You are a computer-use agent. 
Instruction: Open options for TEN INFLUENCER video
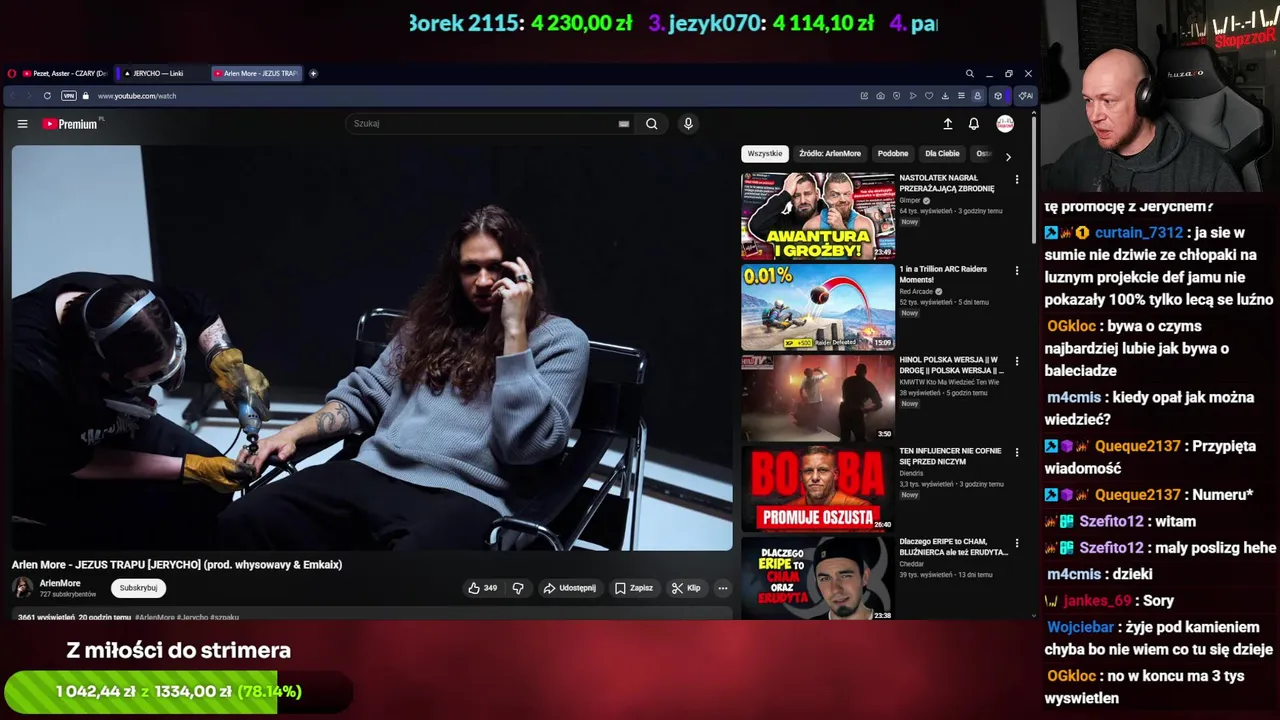click(x=1017, y=453)
